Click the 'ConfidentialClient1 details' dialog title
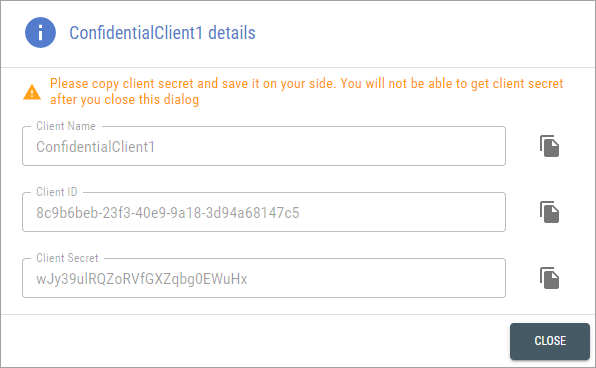 162,33
